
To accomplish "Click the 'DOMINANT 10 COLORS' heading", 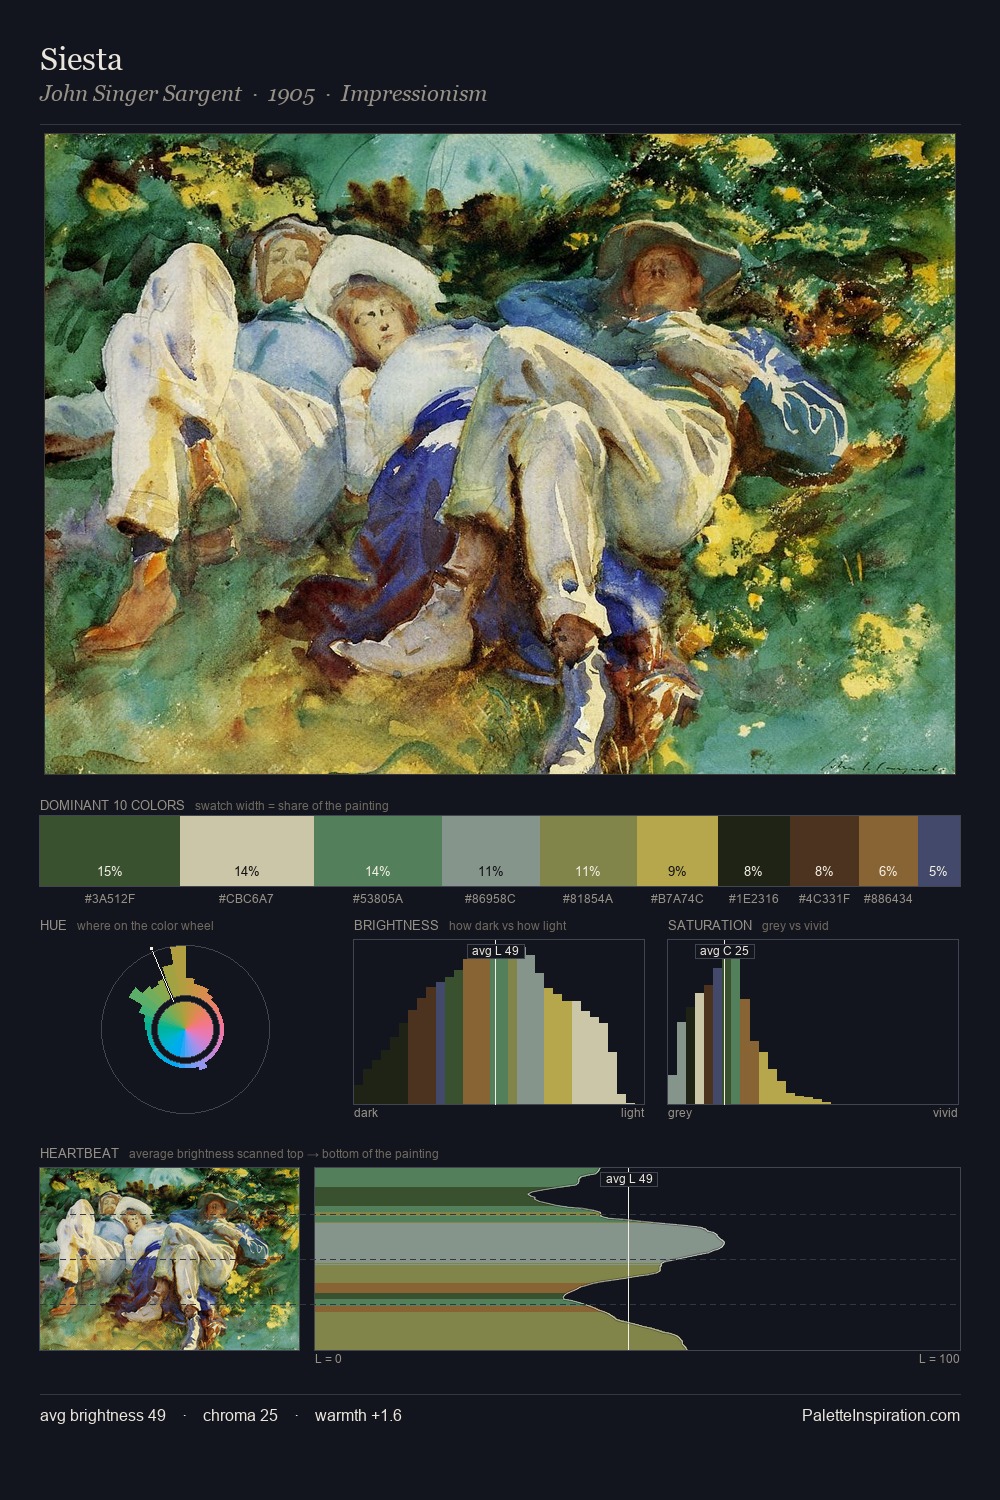I will click(x=112, y=805).
